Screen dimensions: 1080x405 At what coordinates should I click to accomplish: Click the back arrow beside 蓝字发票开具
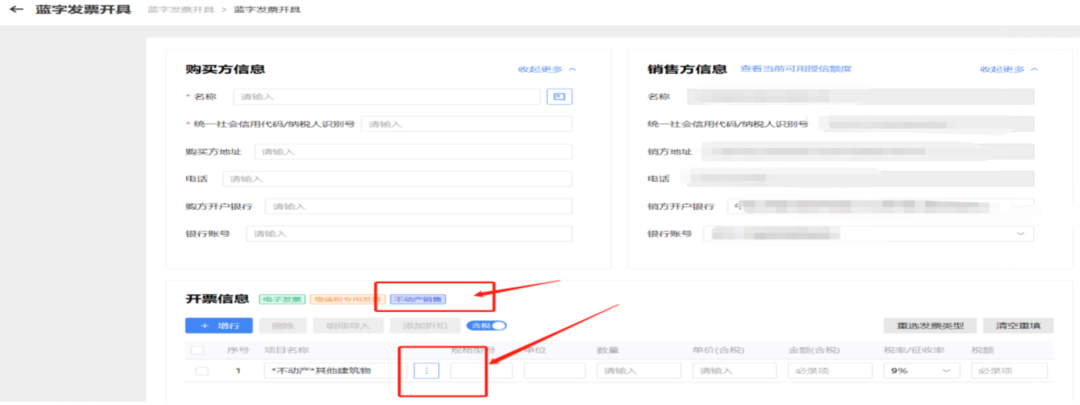tap(16, 10)
